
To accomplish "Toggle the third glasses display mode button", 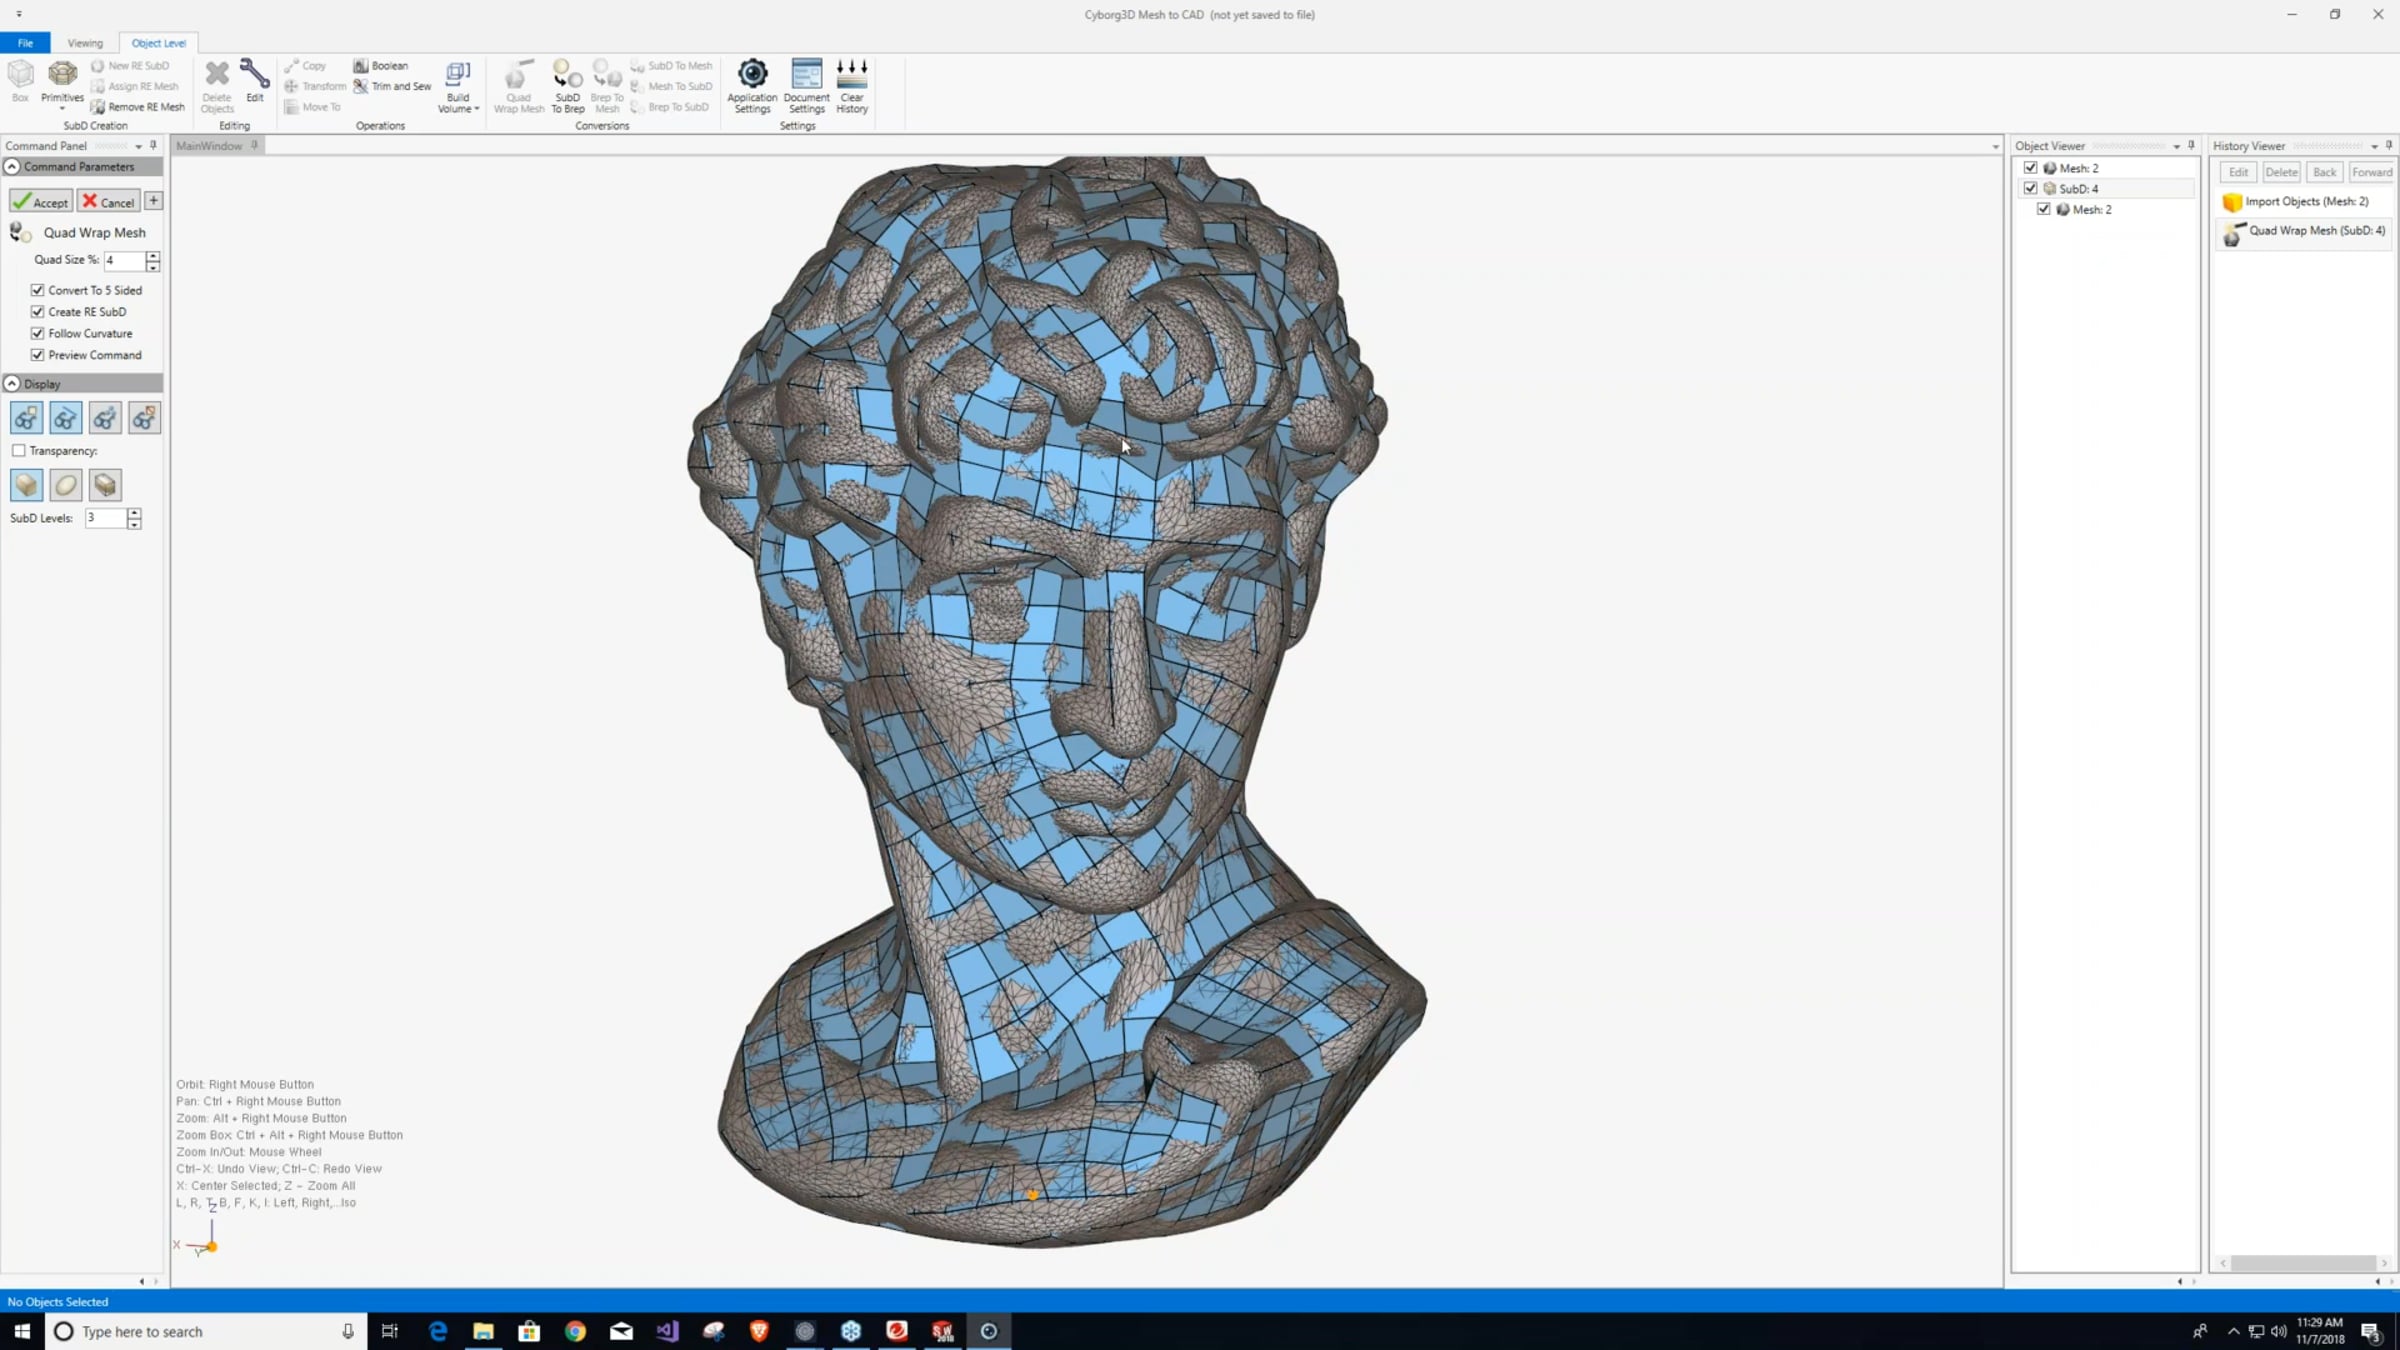I will (x=105, y=418).
